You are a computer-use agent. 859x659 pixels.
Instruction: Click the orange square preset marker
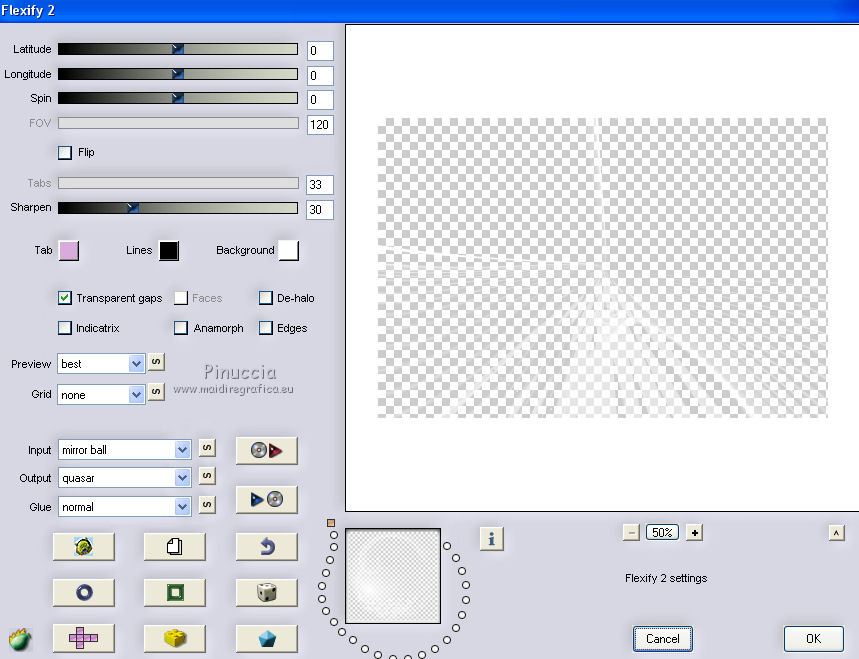tap(331, 523)
